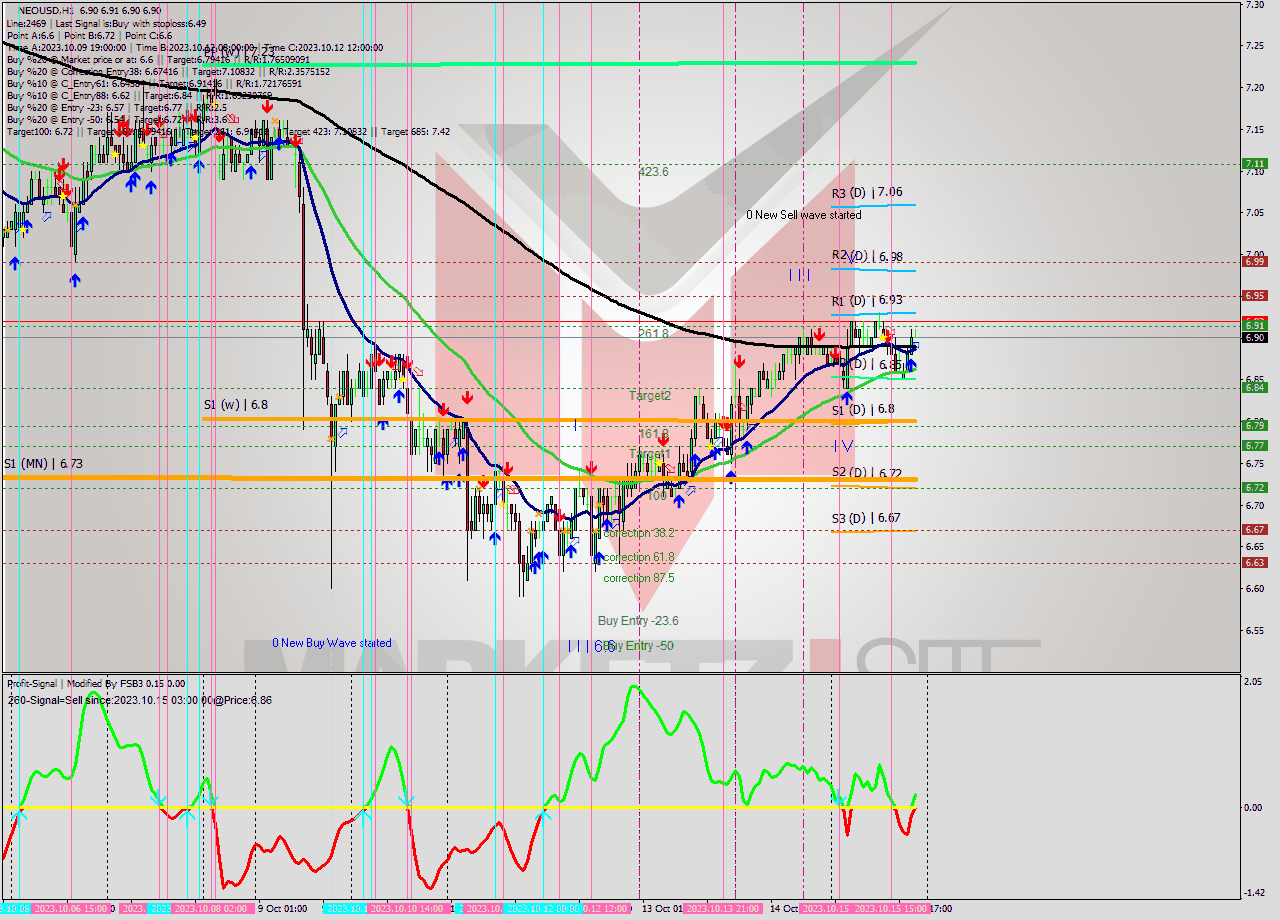
Task: Click the 'Target1' label
Action: [650, 454]
